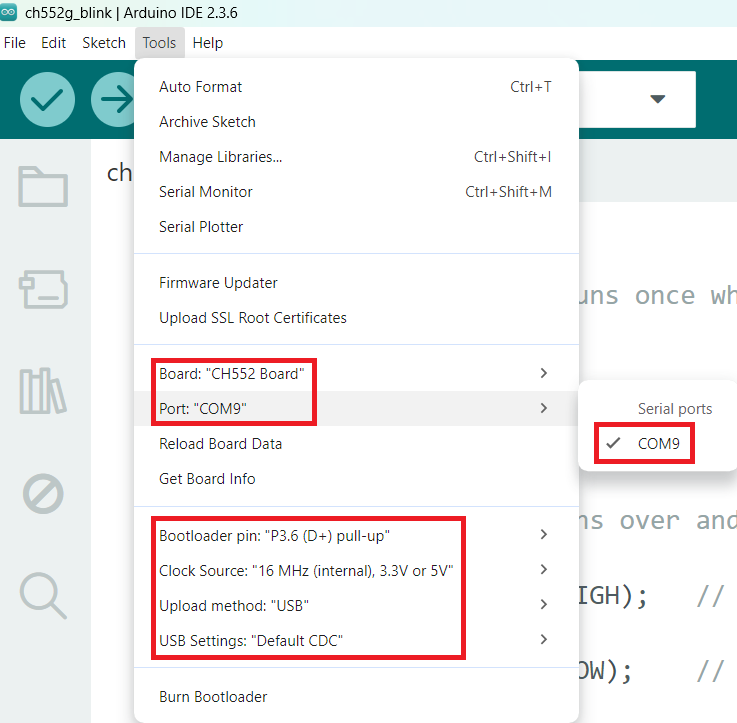The image size is (737, 723).
Task: Click Get Board Info entry
Action: click(207, 479)
